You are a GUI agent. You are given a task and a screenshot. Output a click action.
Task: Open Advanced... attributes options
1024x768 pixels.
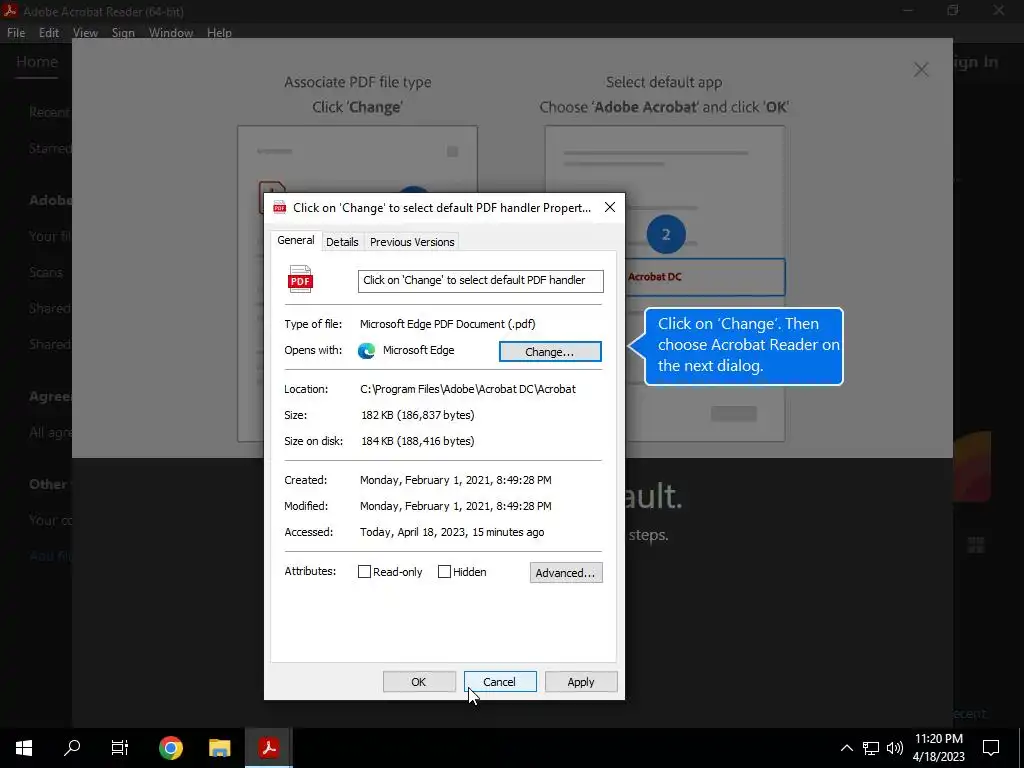coord(566,573)
